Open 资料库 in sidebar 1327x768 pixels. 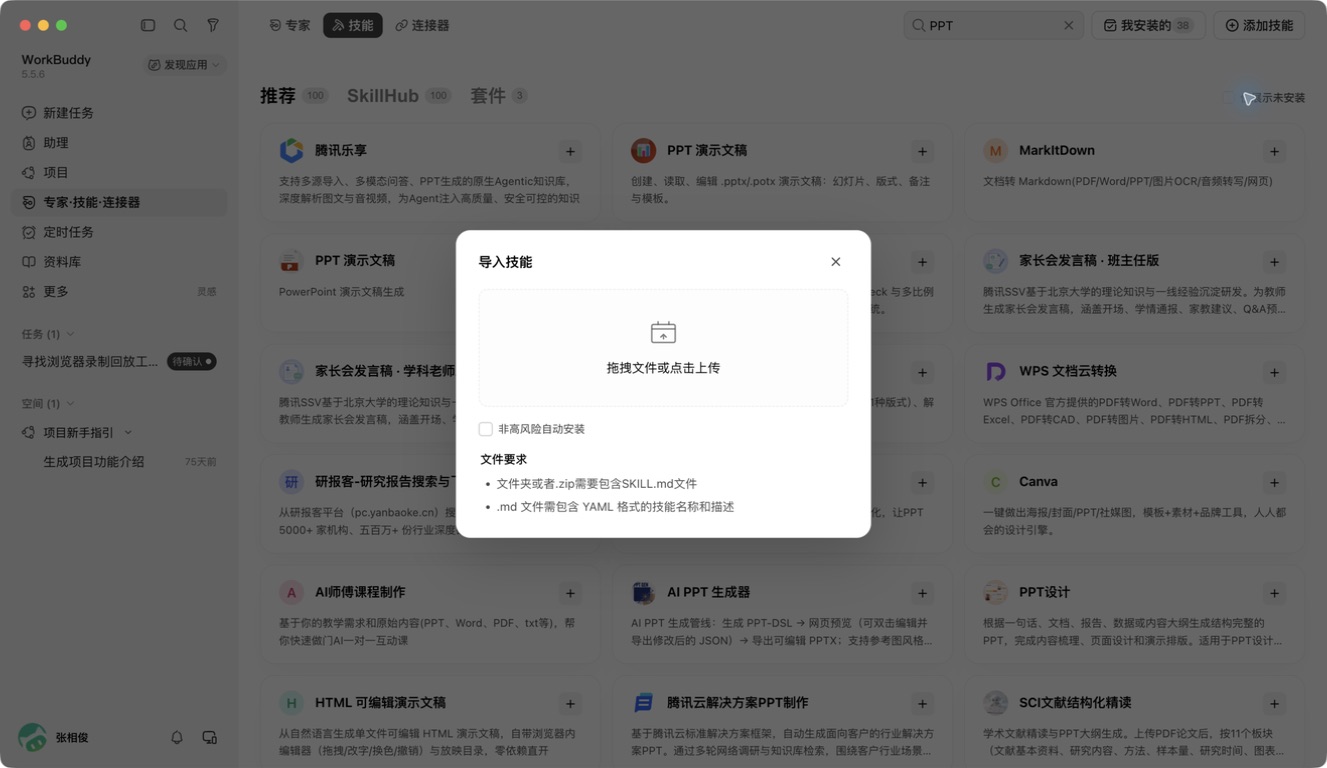[119, 262]
